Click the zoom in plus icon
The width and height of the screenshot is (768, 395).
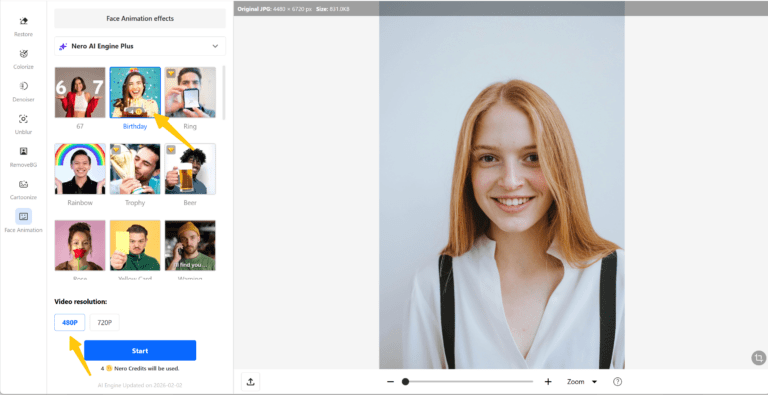click(x=548, y=382)
